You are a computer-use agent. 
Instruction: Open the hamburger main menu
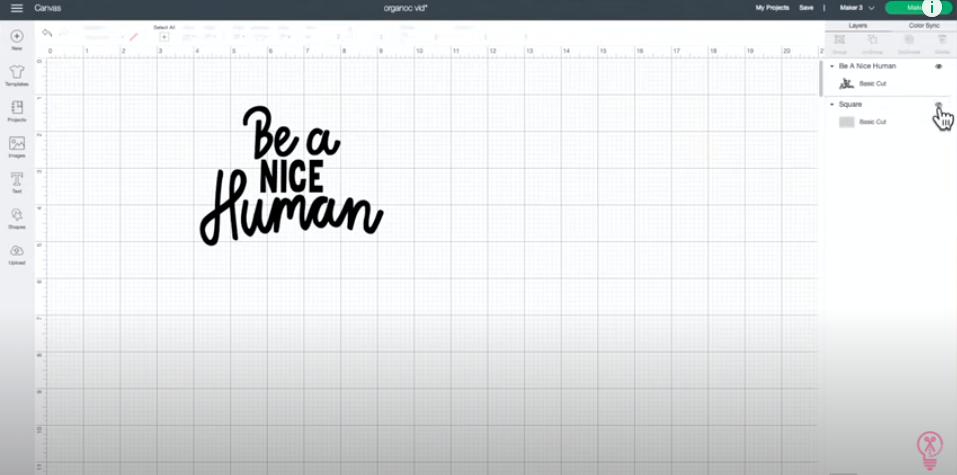click(16, 8)
